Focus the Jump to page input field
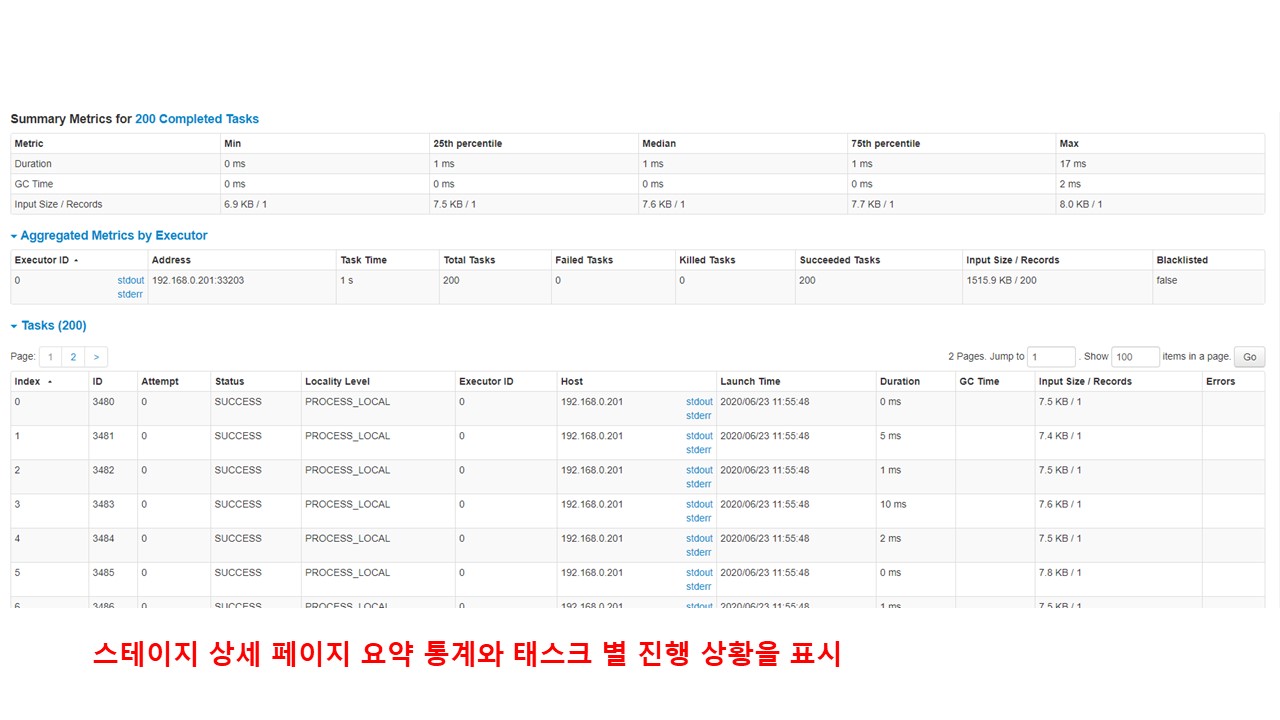The width and height of the screenshot is (1280, 720). click(1052, 357)
